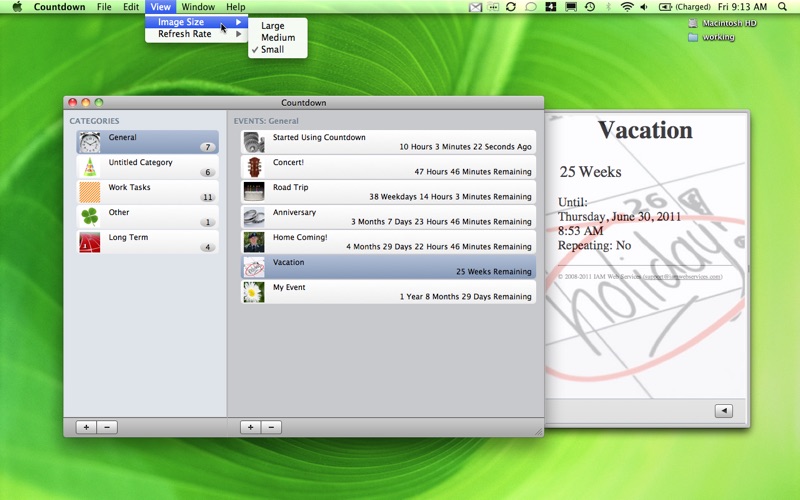Click the Anniversary rings icon
This screenshot has height=500, width=800.
[x=254, y=217]
